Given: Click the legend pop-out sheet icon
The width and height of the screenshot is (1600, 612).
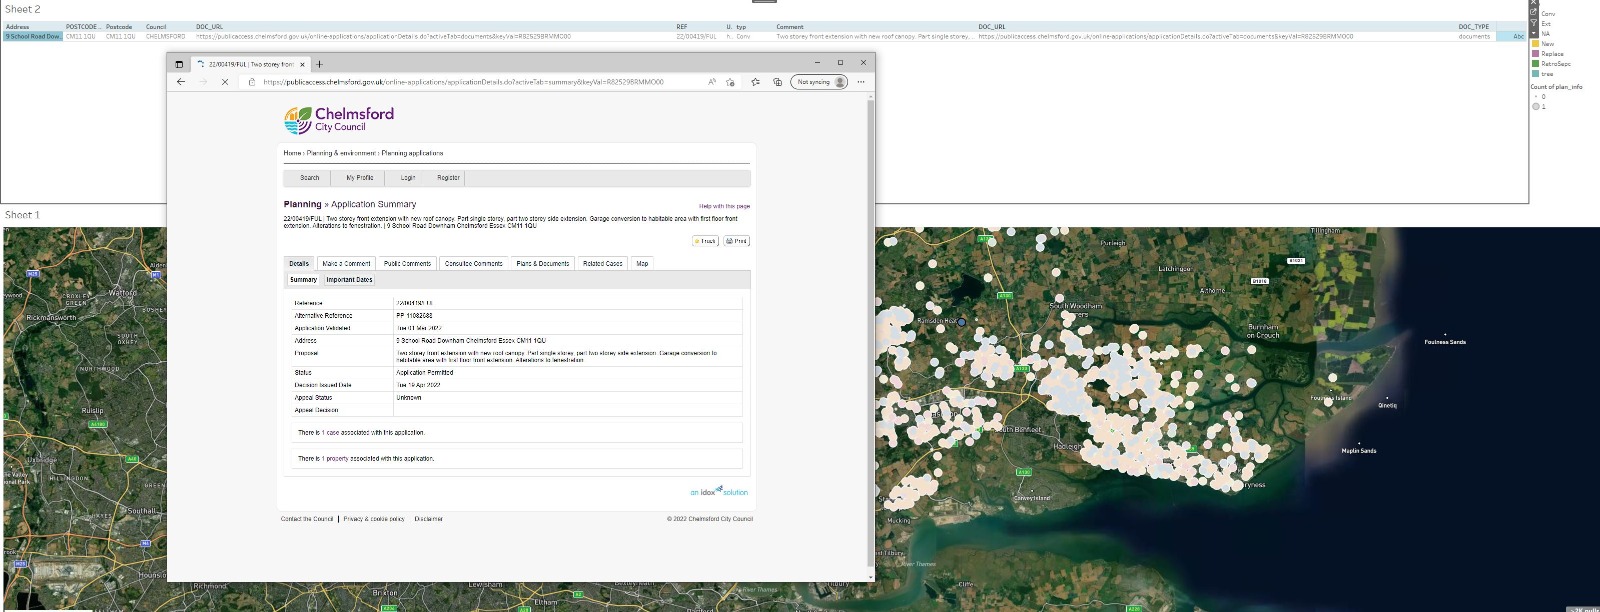Looking at the screenshot, I should point(1534,12).
